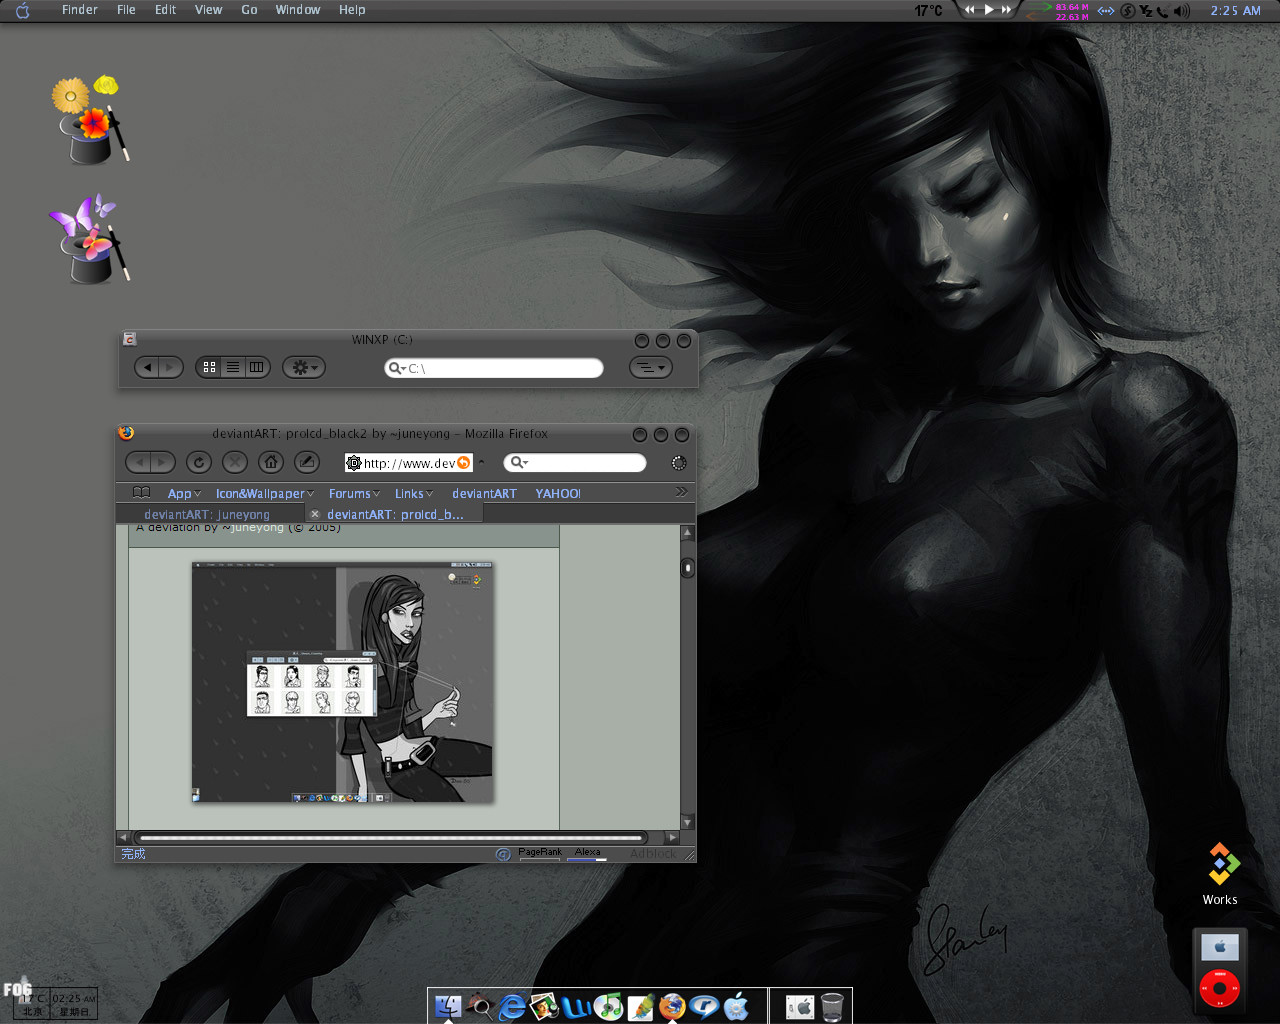Go back in Firefox history

tap(139, 462)
